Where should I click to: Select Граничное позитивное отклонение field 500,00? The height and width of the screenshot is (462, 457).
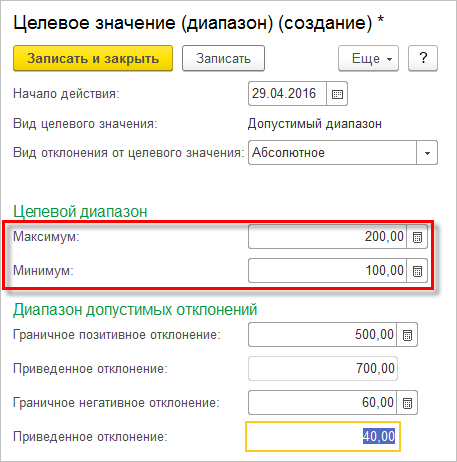[322, 335]
